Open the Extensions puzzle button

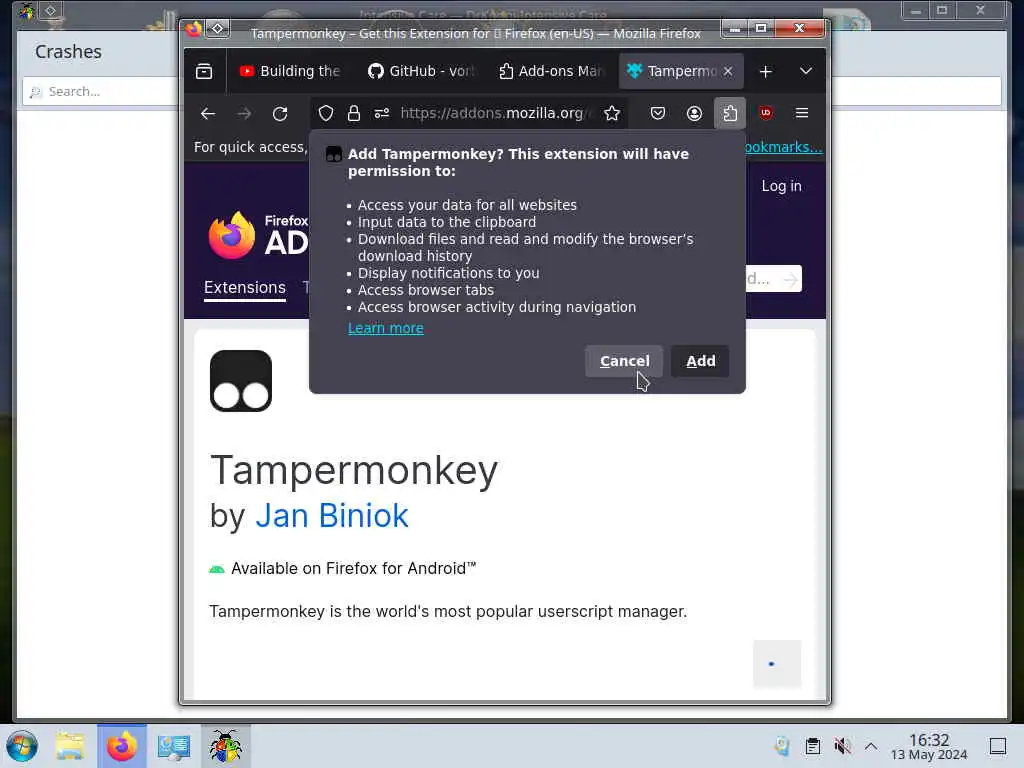pyautogui.click(x=730, y=114)
